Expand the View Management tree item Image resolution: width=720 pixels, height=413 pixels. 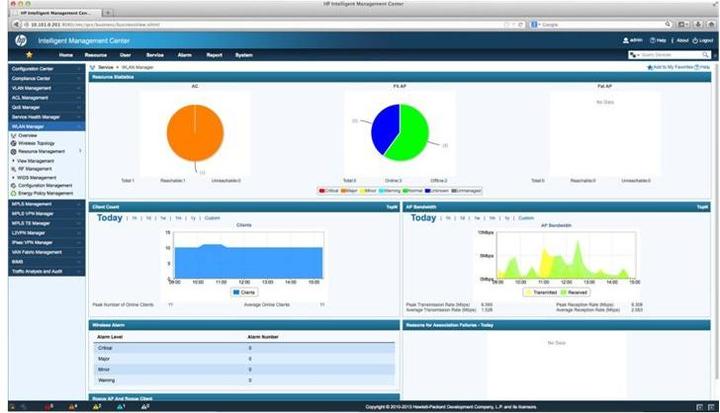click(x=13, y=161)
